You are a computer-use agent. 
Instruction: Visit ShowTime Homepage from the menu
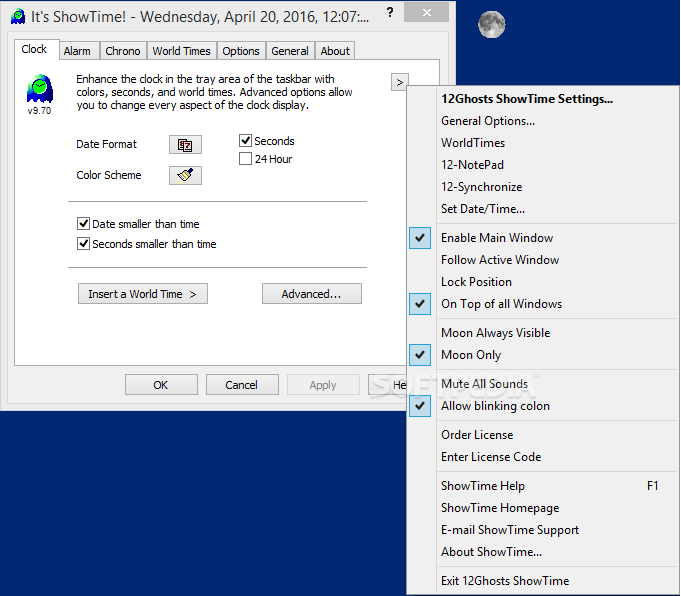543,508
